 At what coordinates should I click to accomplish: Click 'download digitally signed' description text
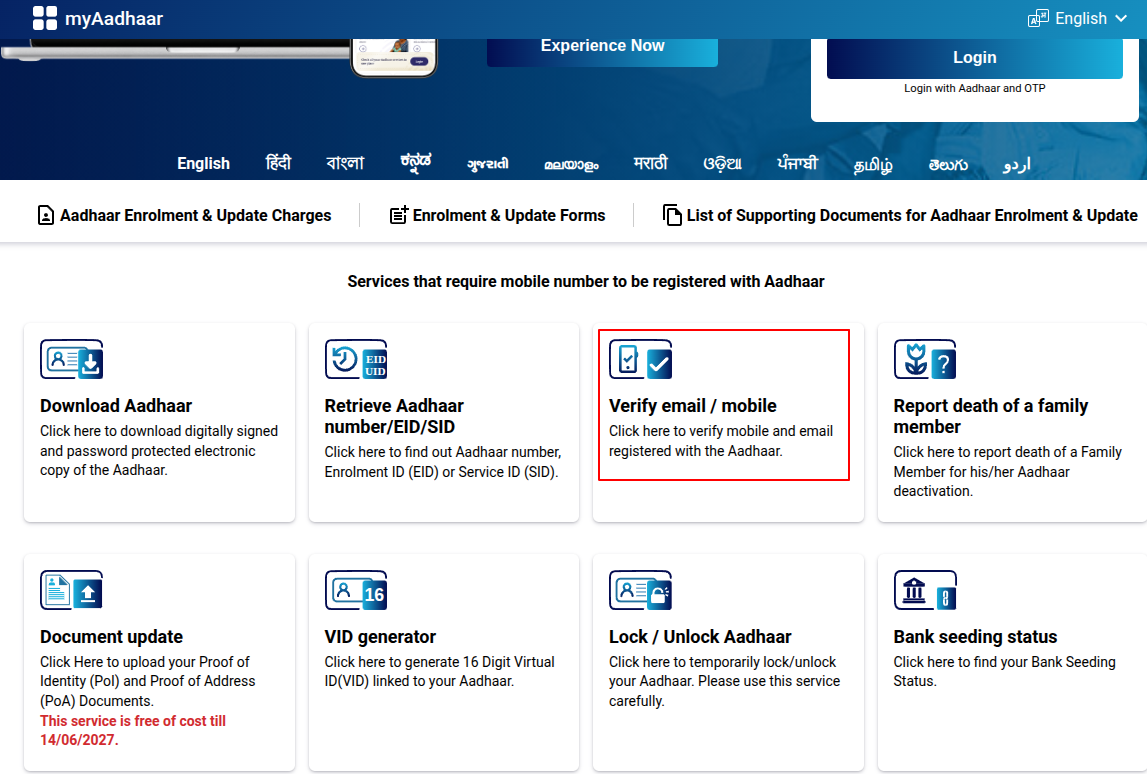[159, 451]
